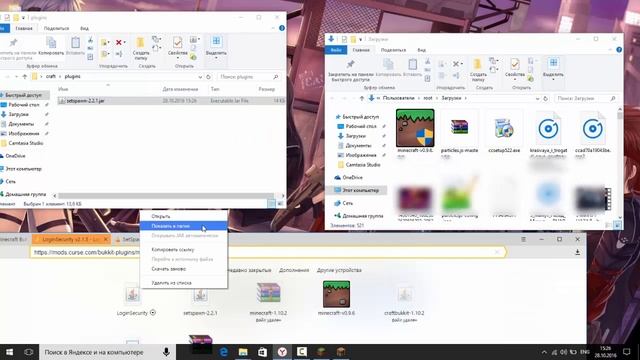The image size is (640, 360).
Task: Open Свойства in Загрузки window ribbon
Action: point(515,68)
